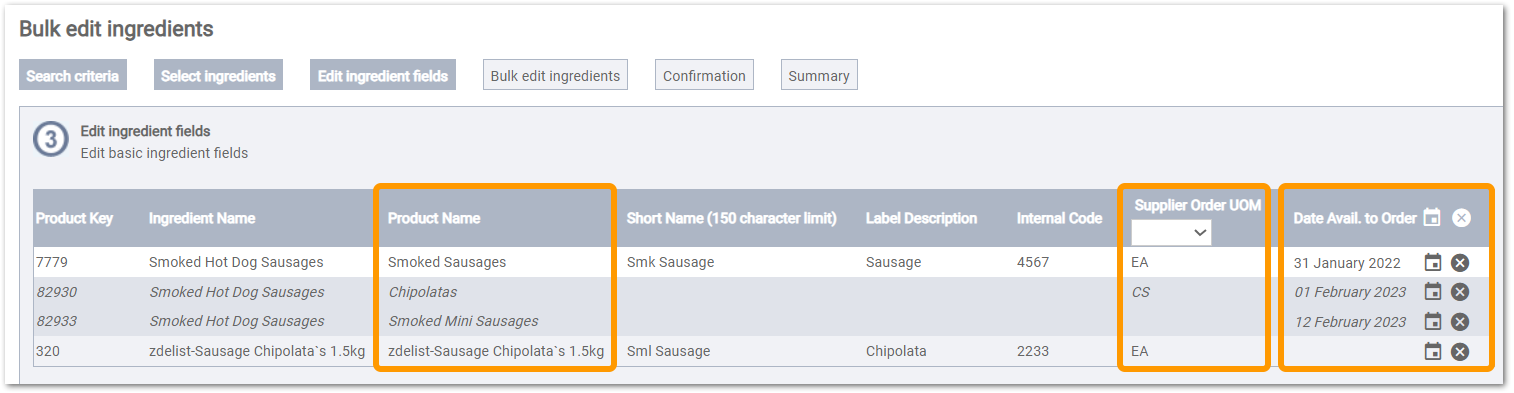Open calendar in Date Avail. to Order header
The width and height of the screenshot is (1514, 393).
click(x=1432, y=217)
